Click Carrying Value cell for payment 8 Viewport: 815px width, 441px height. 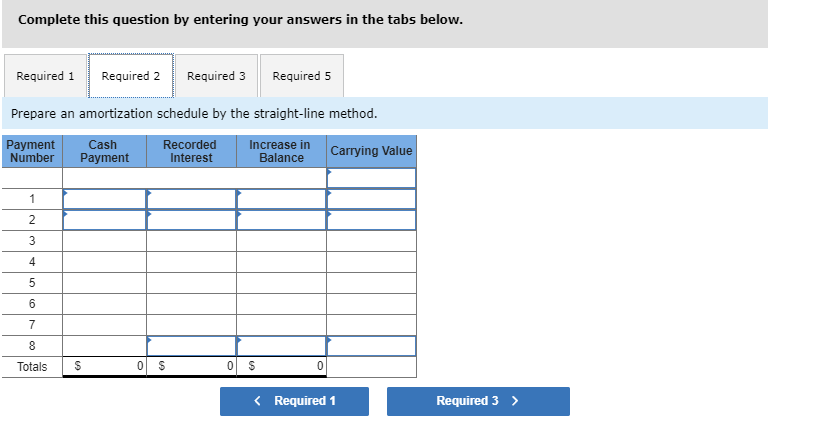click(371, 346)
